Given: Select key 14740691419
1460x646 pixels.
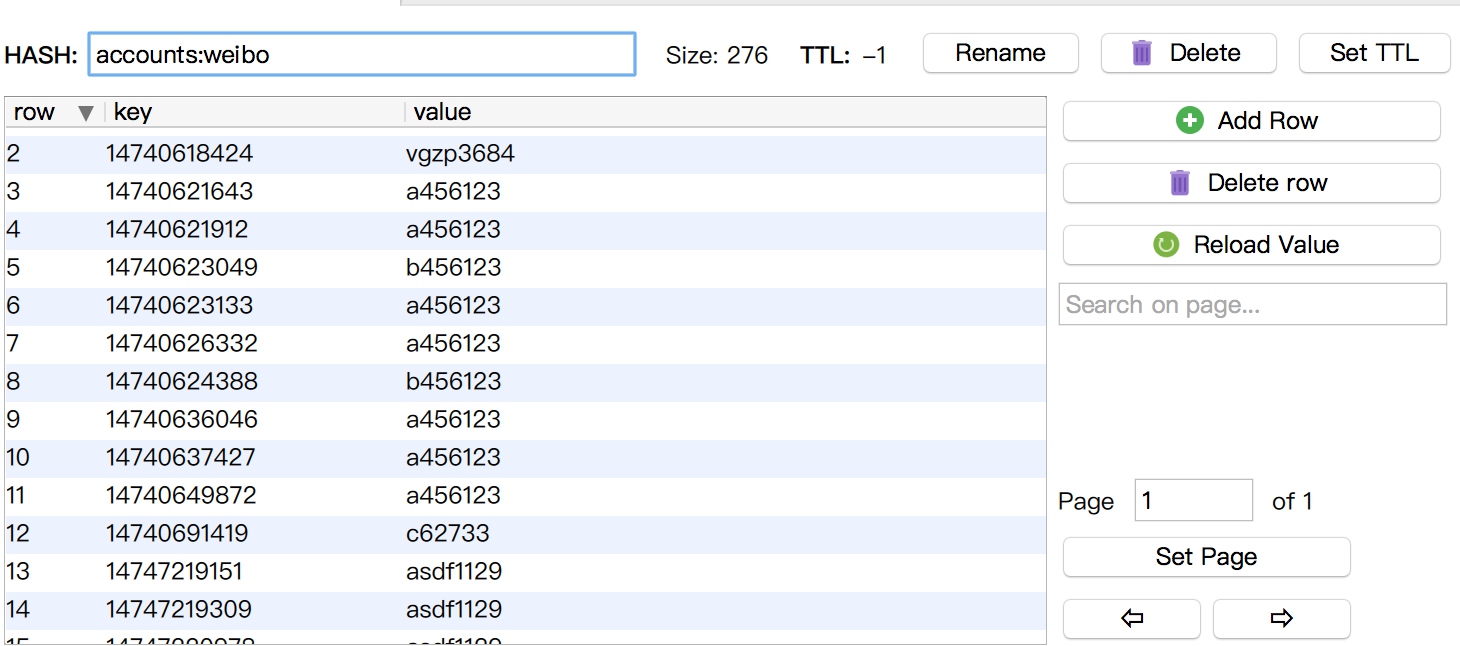Looking at the screenshot, I should coord(177,534).
